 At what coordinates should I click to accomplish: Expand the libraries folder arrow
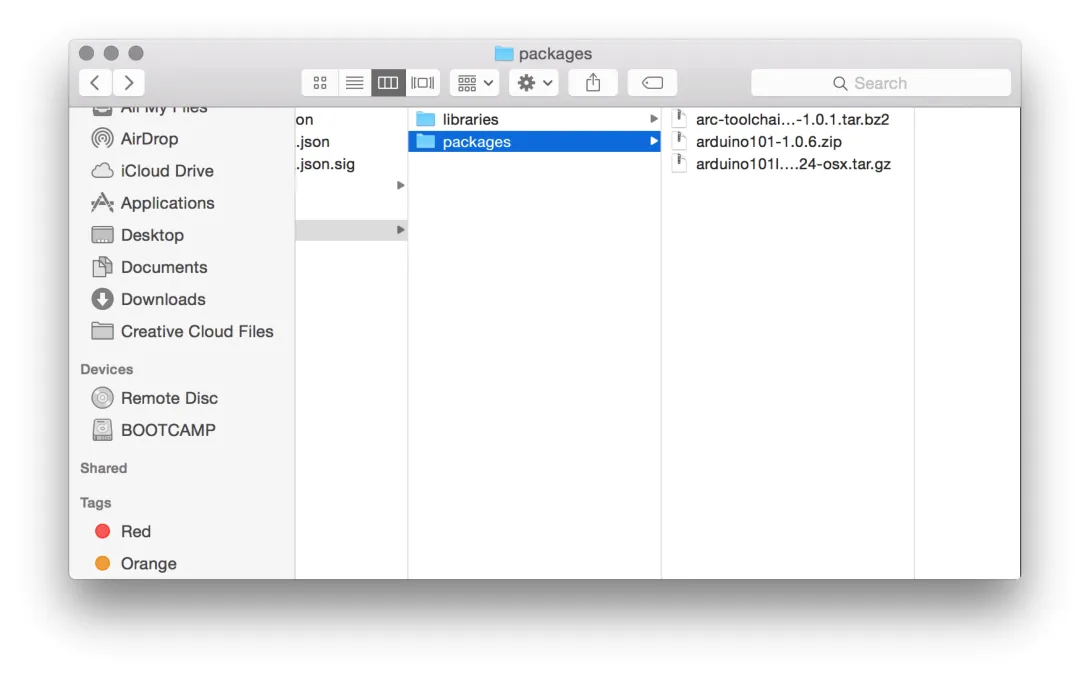click(653, 119)
